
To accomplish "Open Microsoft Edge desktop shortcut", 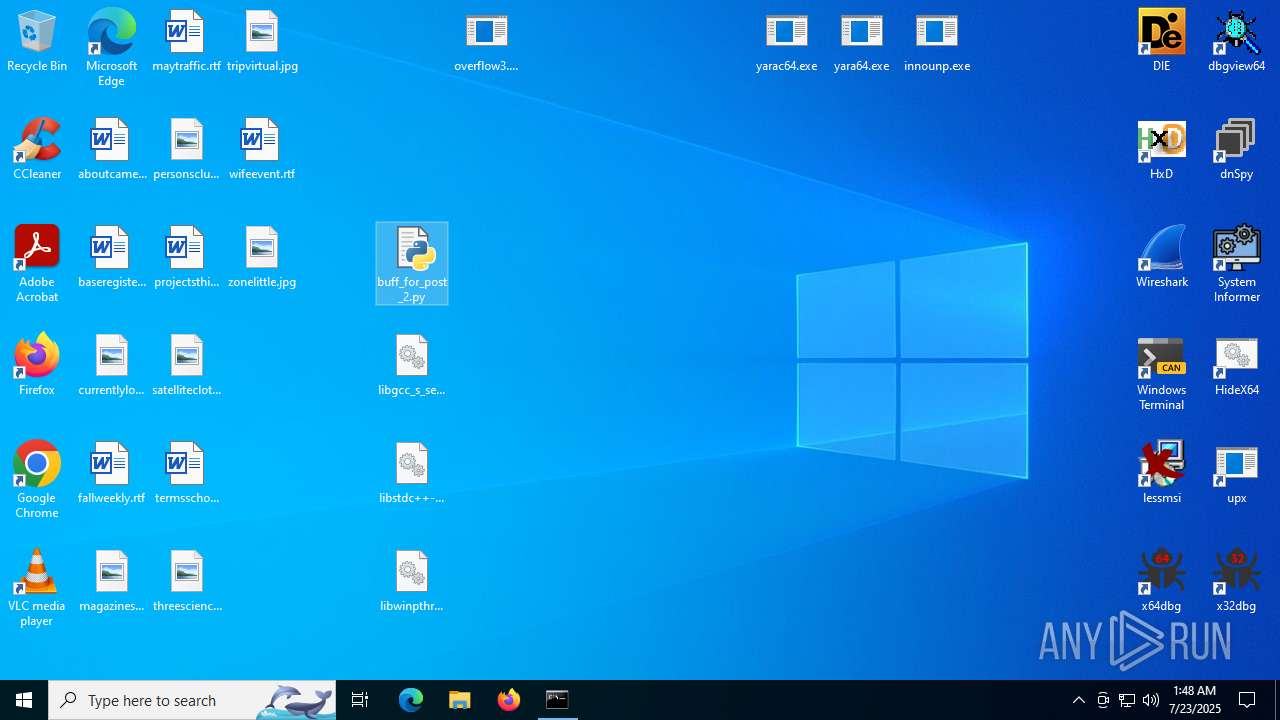I will (x=111, y=48).
